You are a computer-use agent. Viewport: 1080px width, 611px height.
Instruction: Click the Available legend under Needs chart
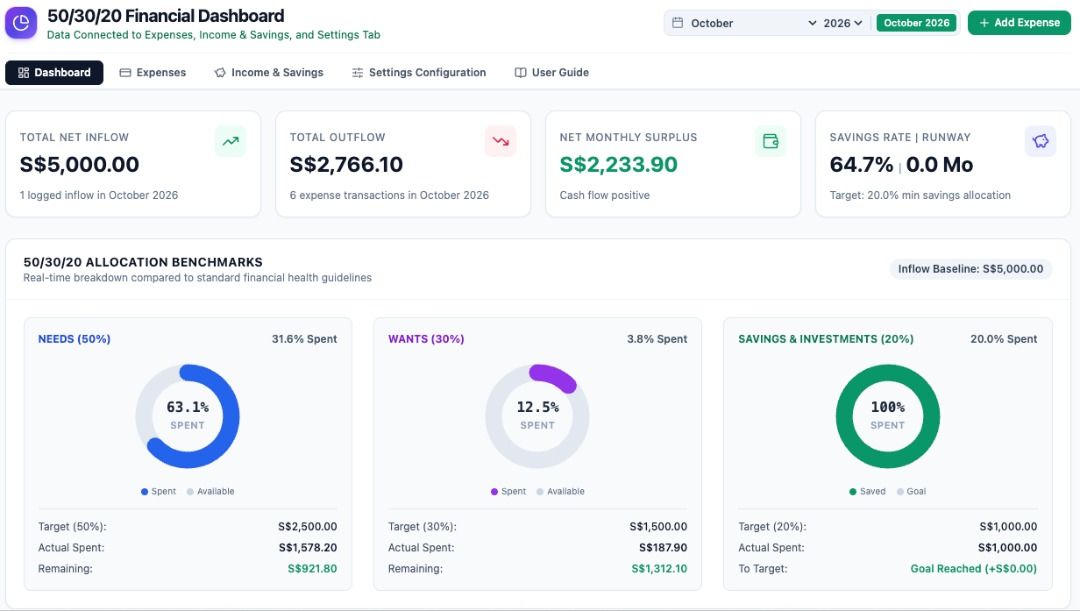211,491
